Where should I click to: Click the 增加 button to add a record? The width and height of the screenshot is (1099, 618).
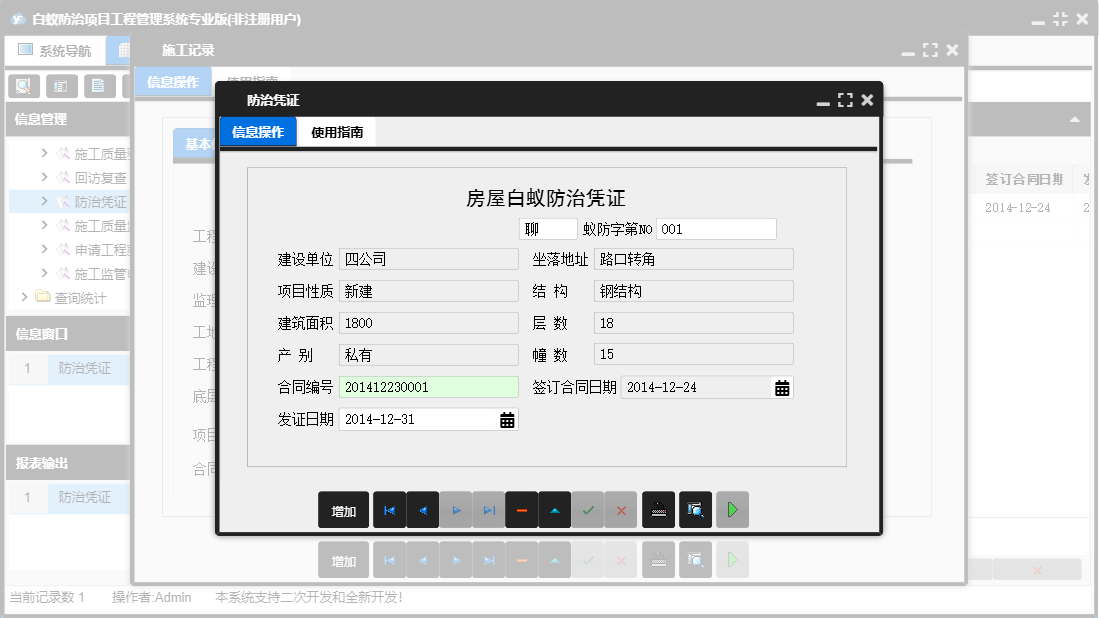pos(343,509)
